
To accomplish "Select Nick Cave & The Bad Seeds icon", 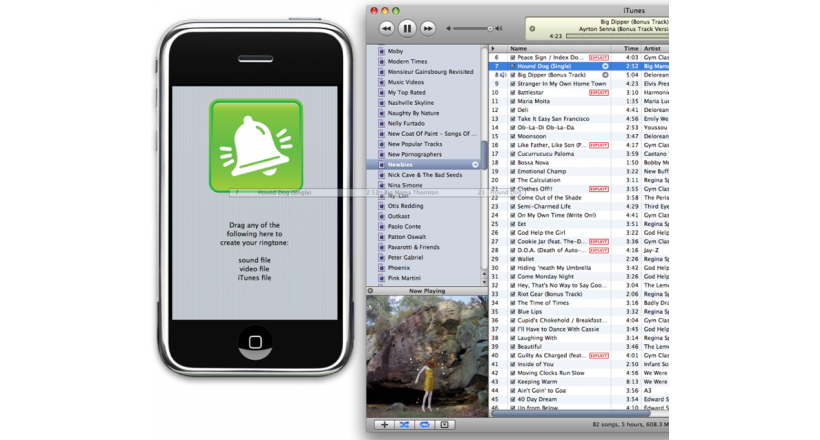I will click(381, 175).
